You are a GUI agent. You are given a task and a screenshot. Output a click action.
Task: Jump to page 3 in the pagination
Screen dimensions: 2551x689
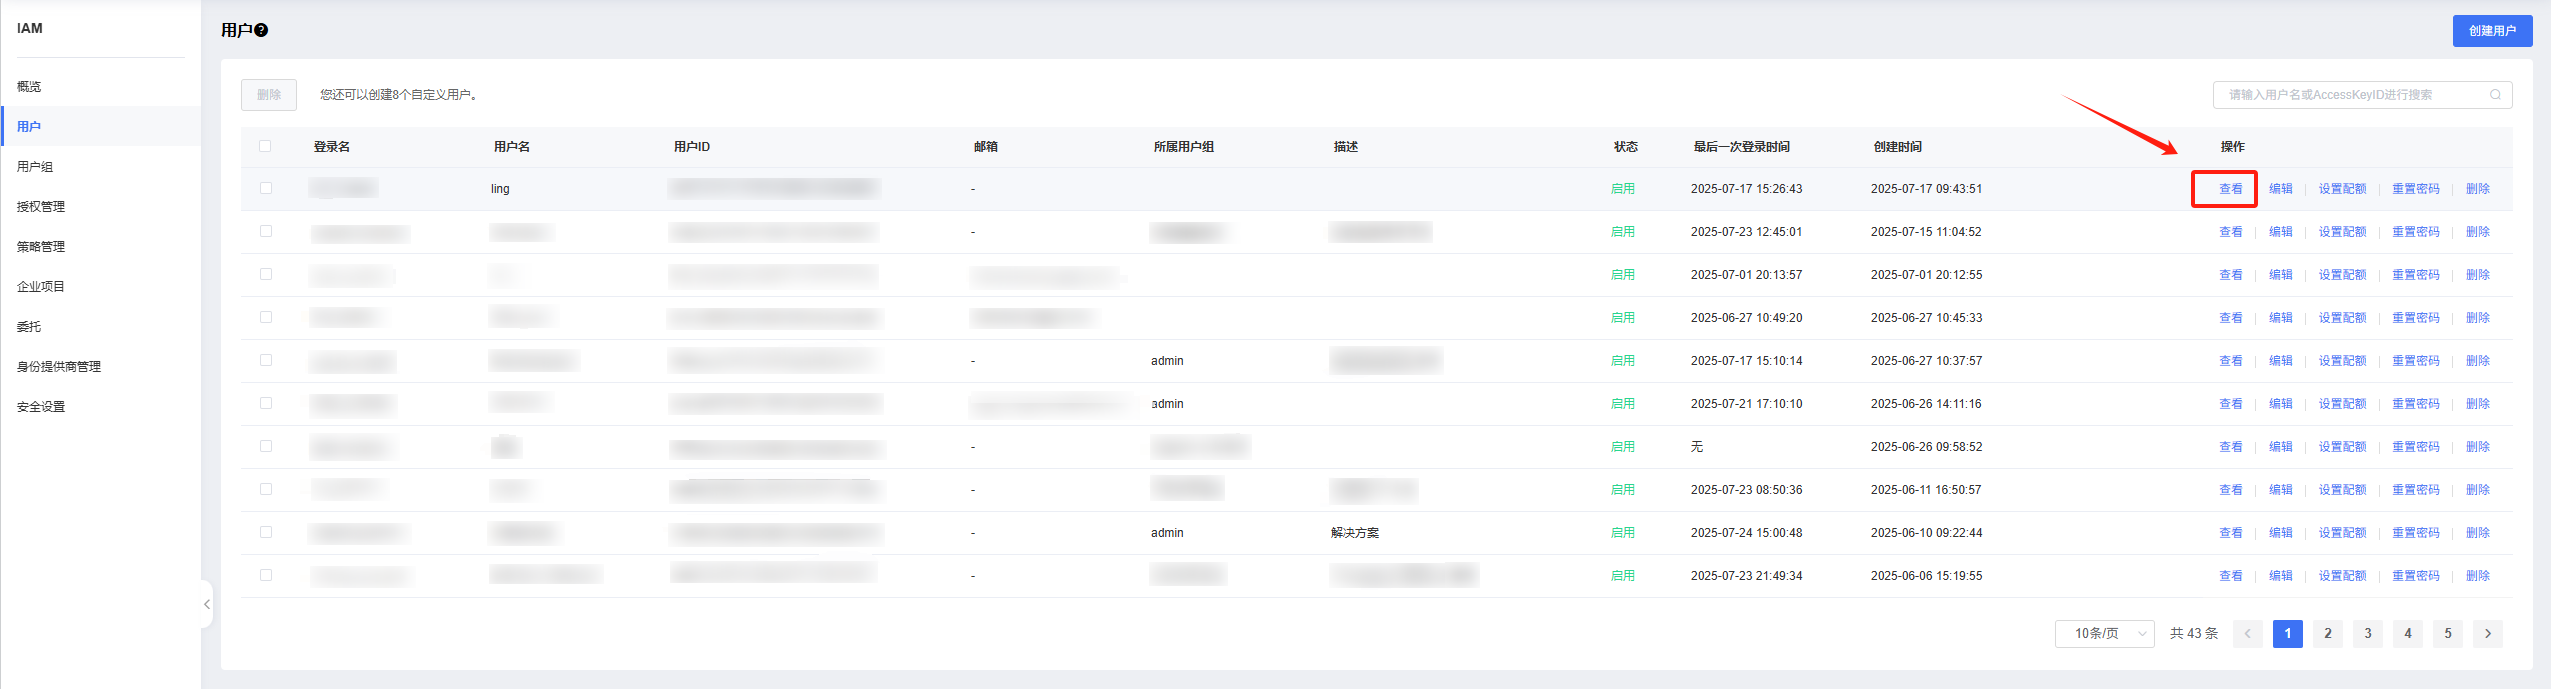[2367, 633]
